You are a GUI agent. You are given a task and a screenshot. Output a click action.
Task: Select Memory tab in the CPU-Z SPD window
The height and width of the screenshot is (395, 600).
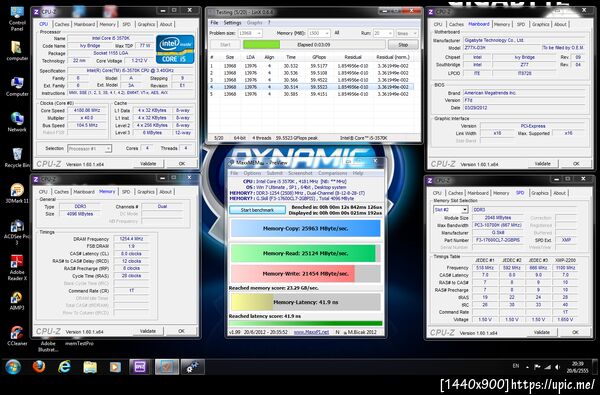point(501,193)
